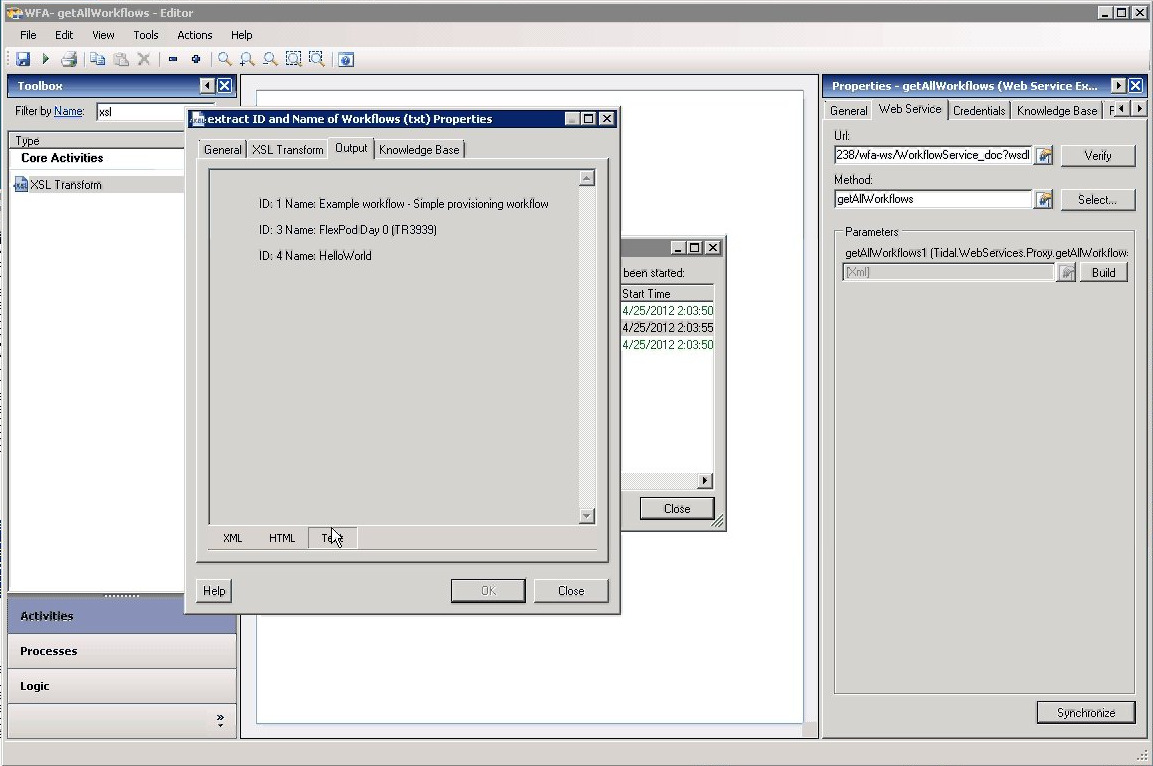The height and width of the screenshot is (766, 1153).
Task: Click the OK button in dialog
Action: point(488,591)
